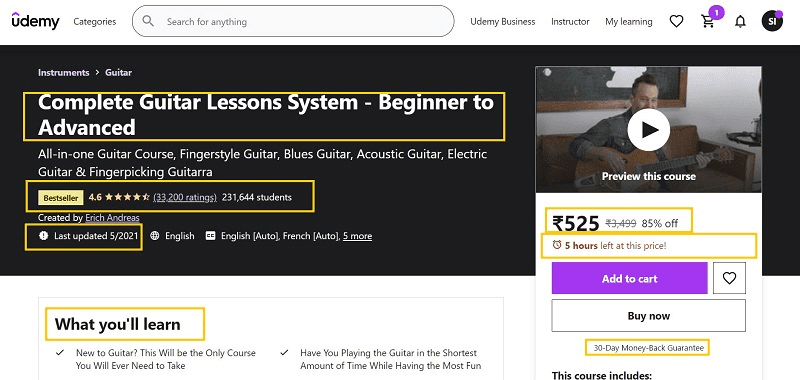Expand the '5 more' caption languages
Image resolution: width=800 pixels, height=380 pixels.
357,236
